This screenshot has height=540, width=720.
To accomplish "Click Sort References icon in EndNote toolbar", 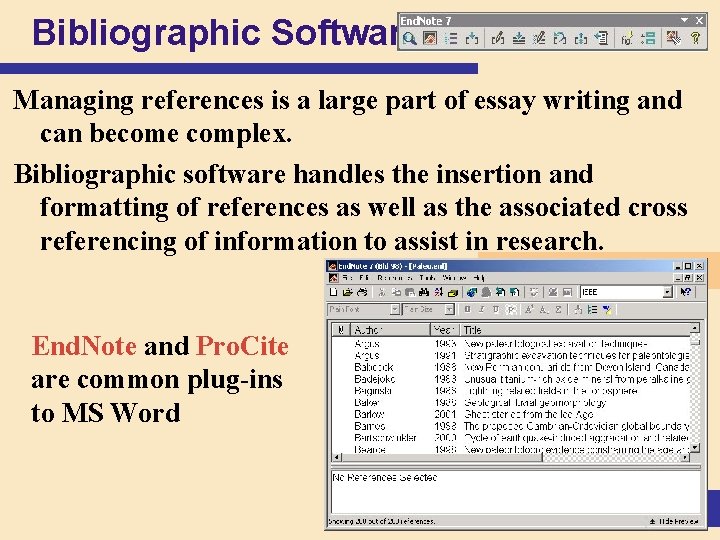I will point(439,292).
